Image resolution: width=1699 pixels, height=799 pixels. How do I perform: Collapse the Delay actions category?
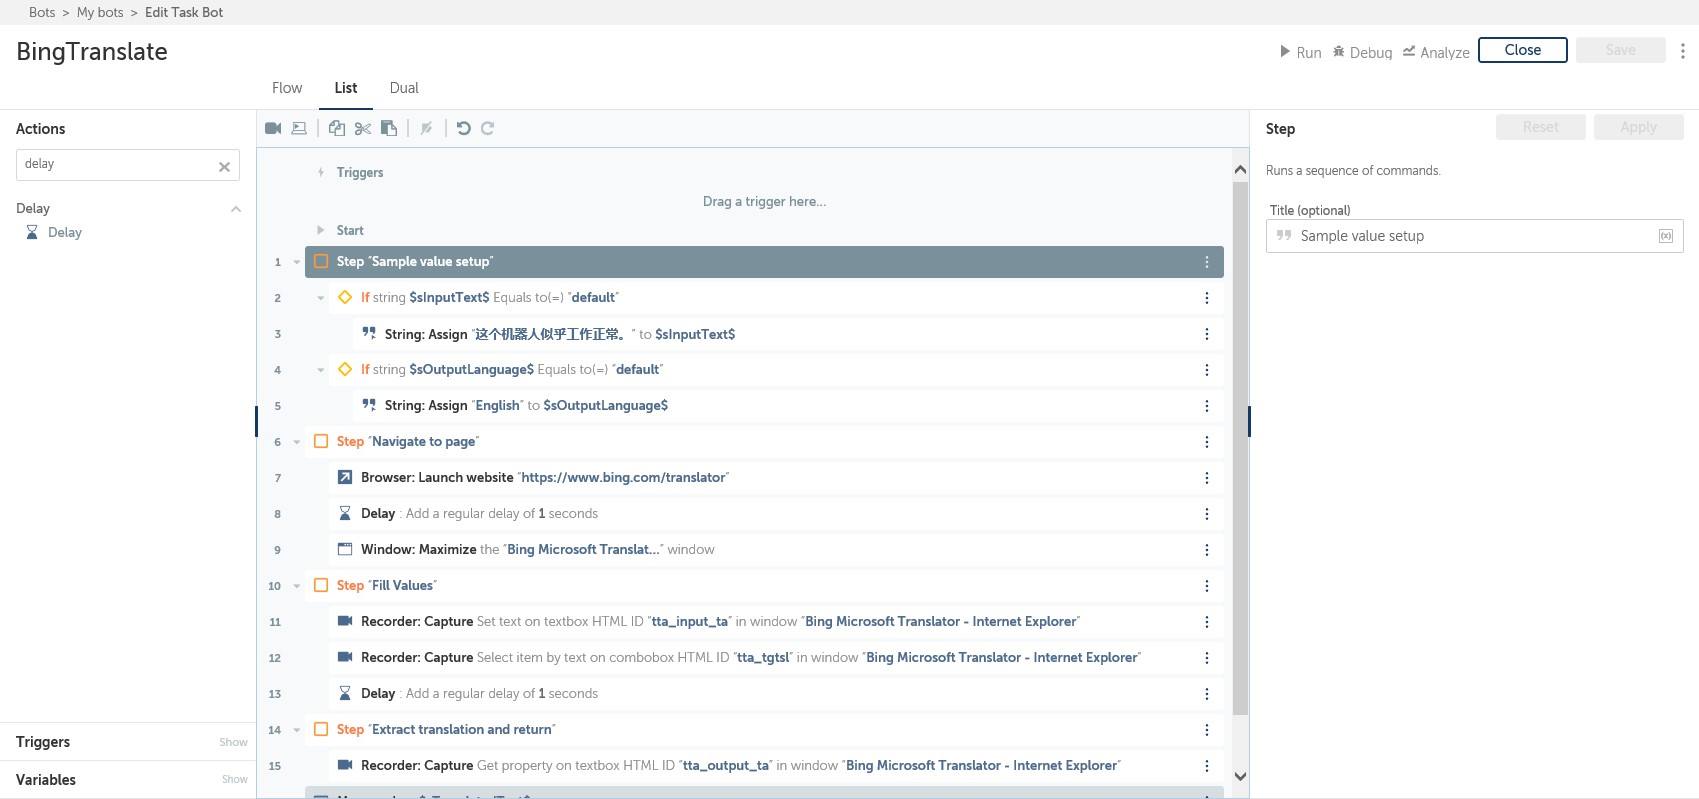click(236, 209)
